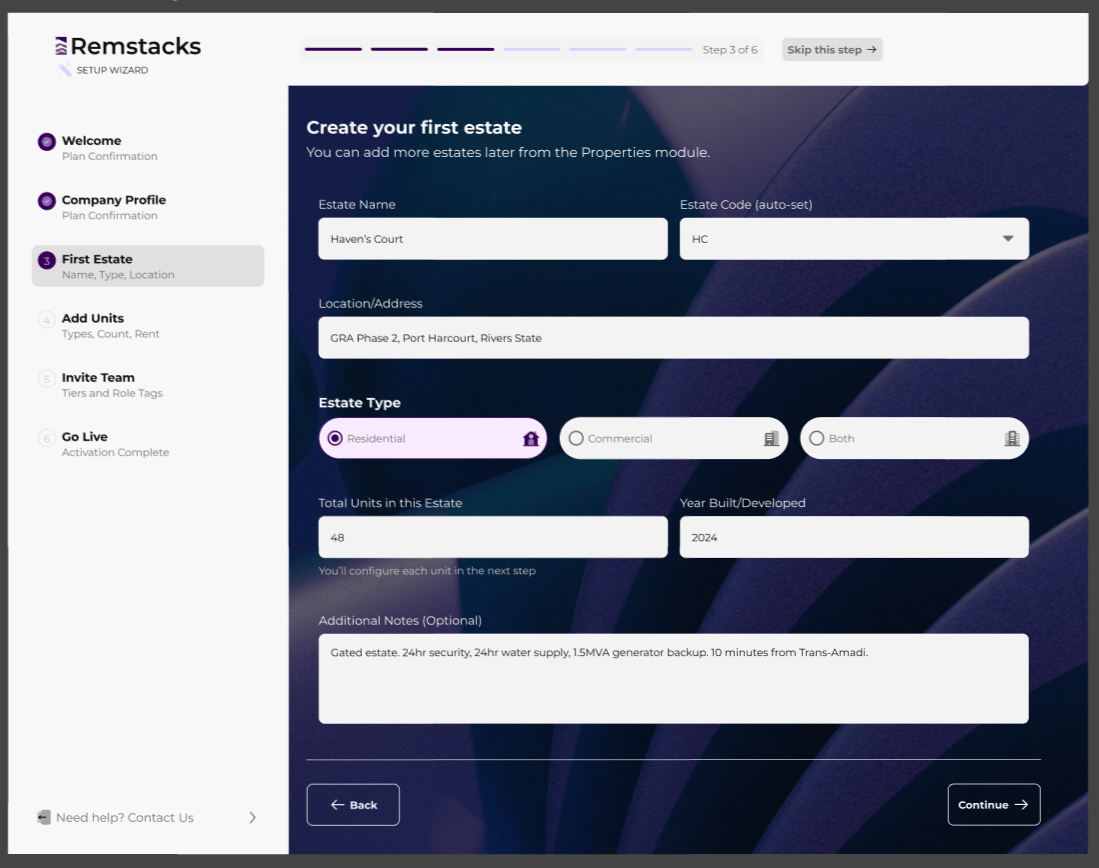Click the first progress bar segment
Image resolution: width=1099 pixels, height=868 pixels.
[x=334, y=50]
